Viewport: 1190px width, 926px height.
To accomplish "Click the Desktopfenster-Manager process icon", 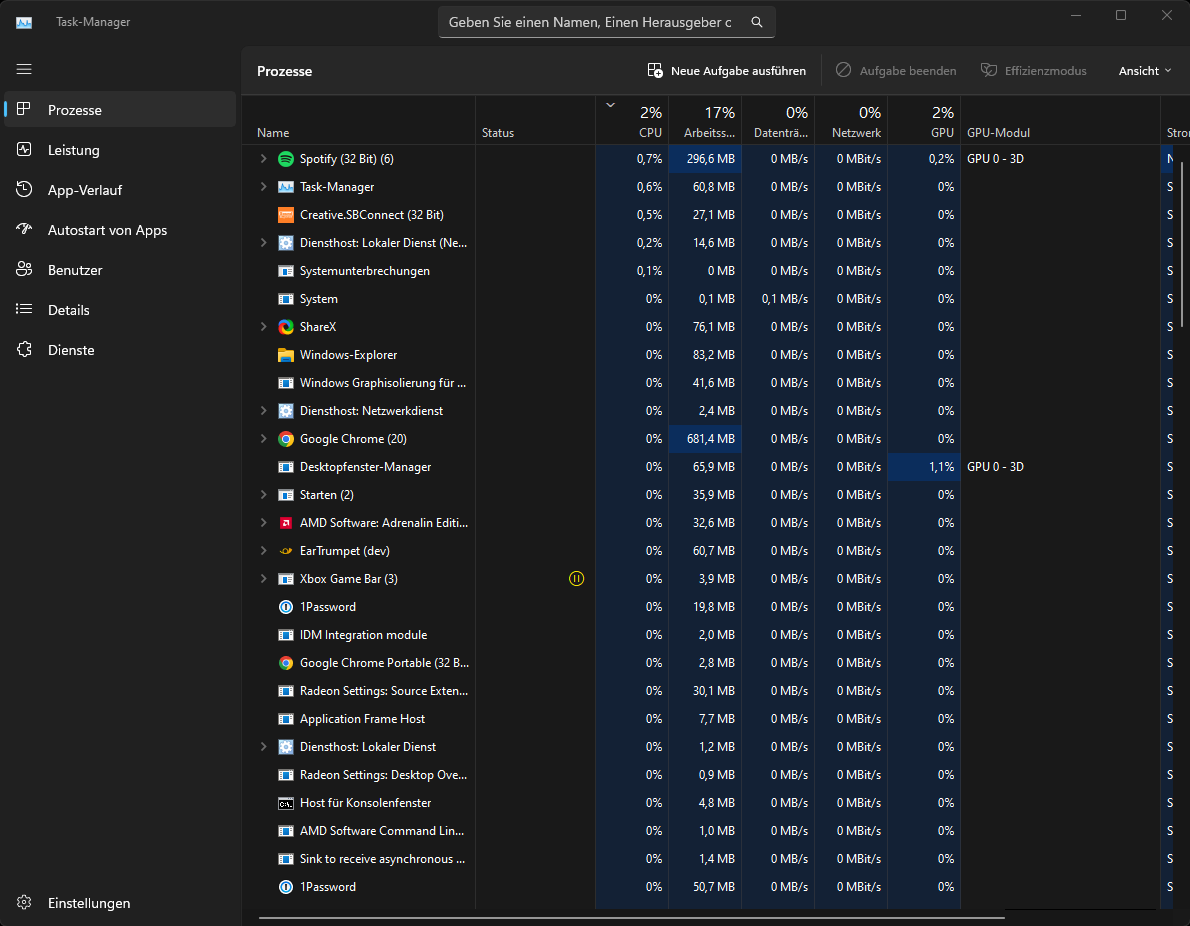I will 285,467.
